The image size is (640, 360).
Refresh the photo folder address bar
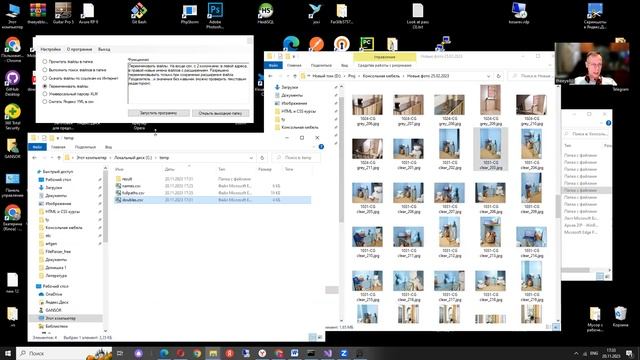(x=498, y=76)
